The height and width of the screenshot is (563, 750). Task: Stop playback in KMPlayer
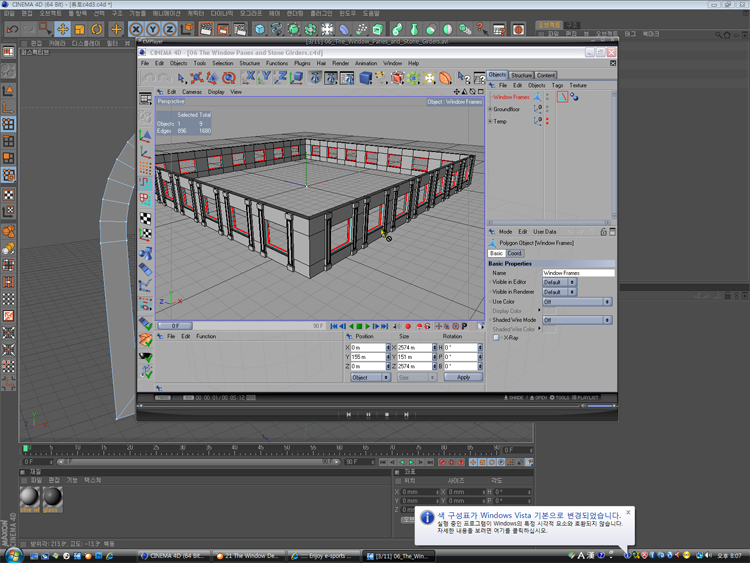(x=386, y=415)
